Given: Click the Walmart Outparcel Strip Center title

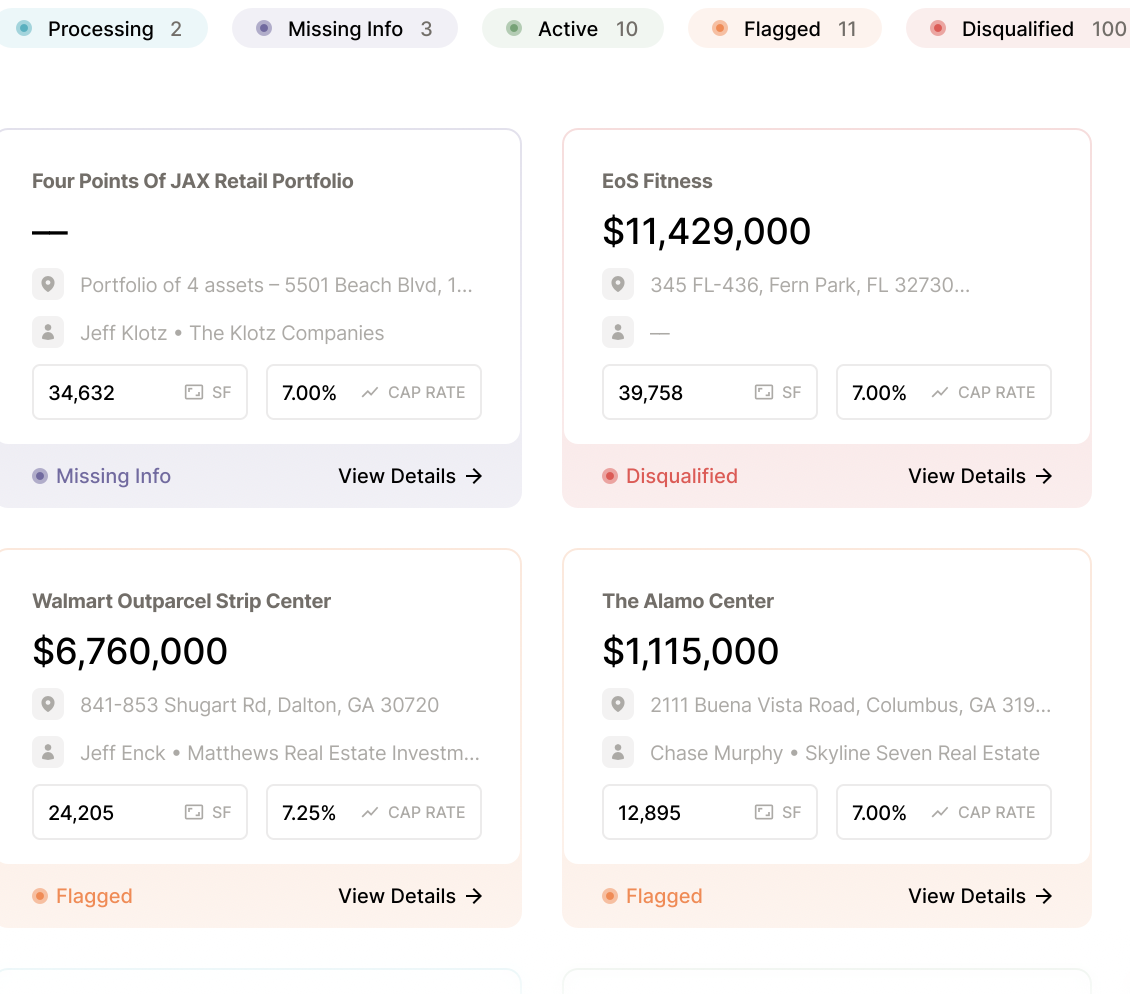Looking at the screenshot, I should [x=181, y=601].
